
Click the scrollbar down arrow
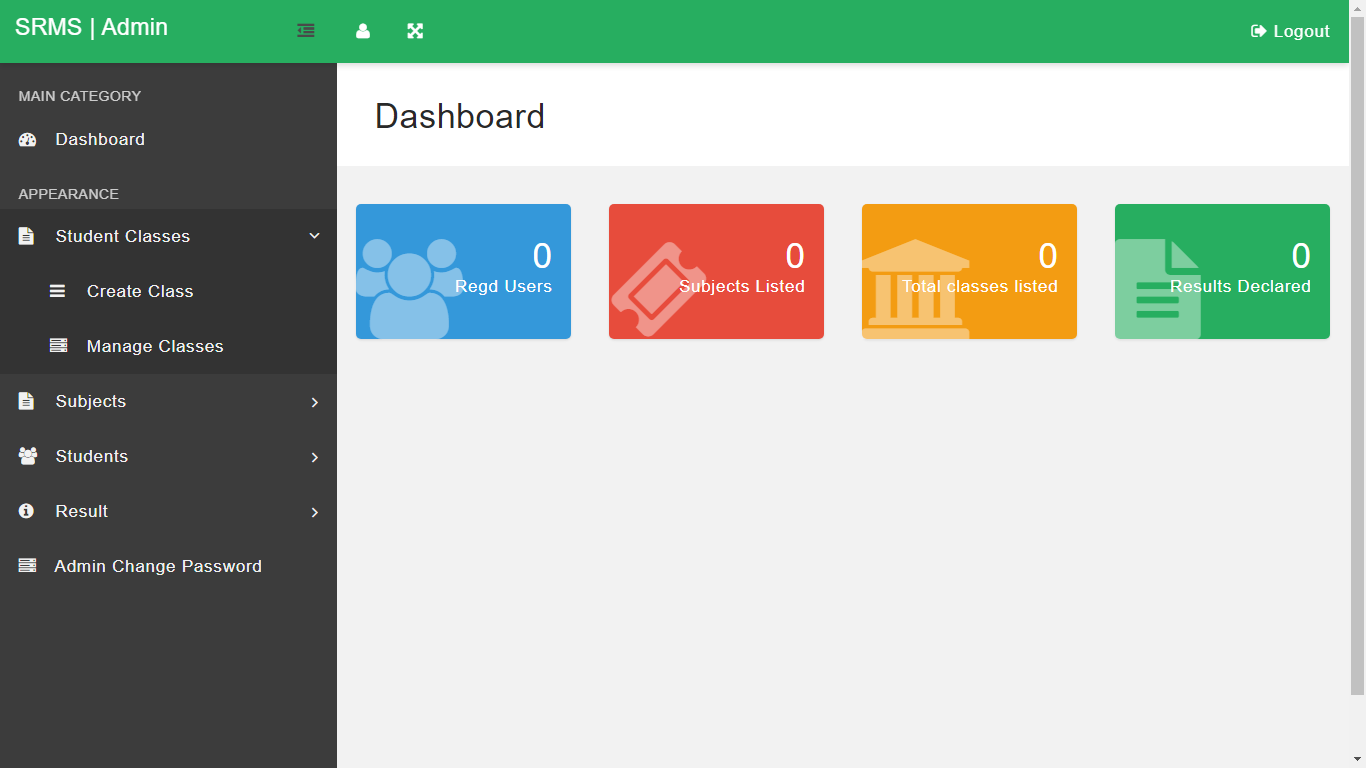[x=1357, y=759]
